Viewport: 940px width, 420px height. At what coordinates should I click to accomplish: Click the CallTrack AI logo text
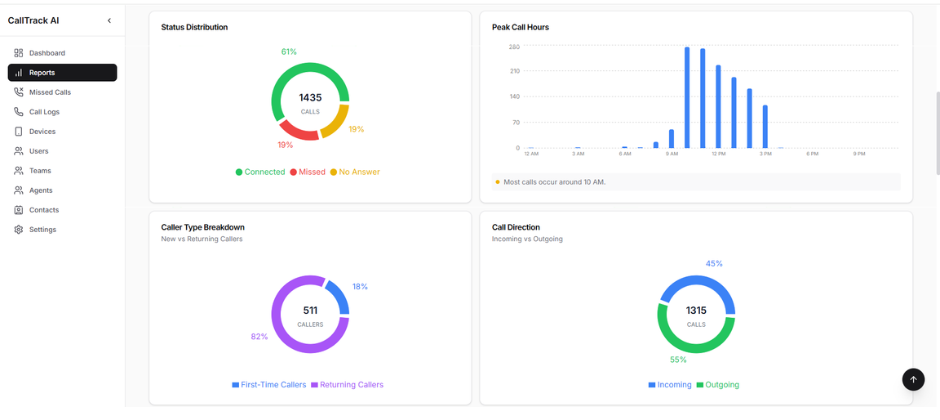coord(36,20)
